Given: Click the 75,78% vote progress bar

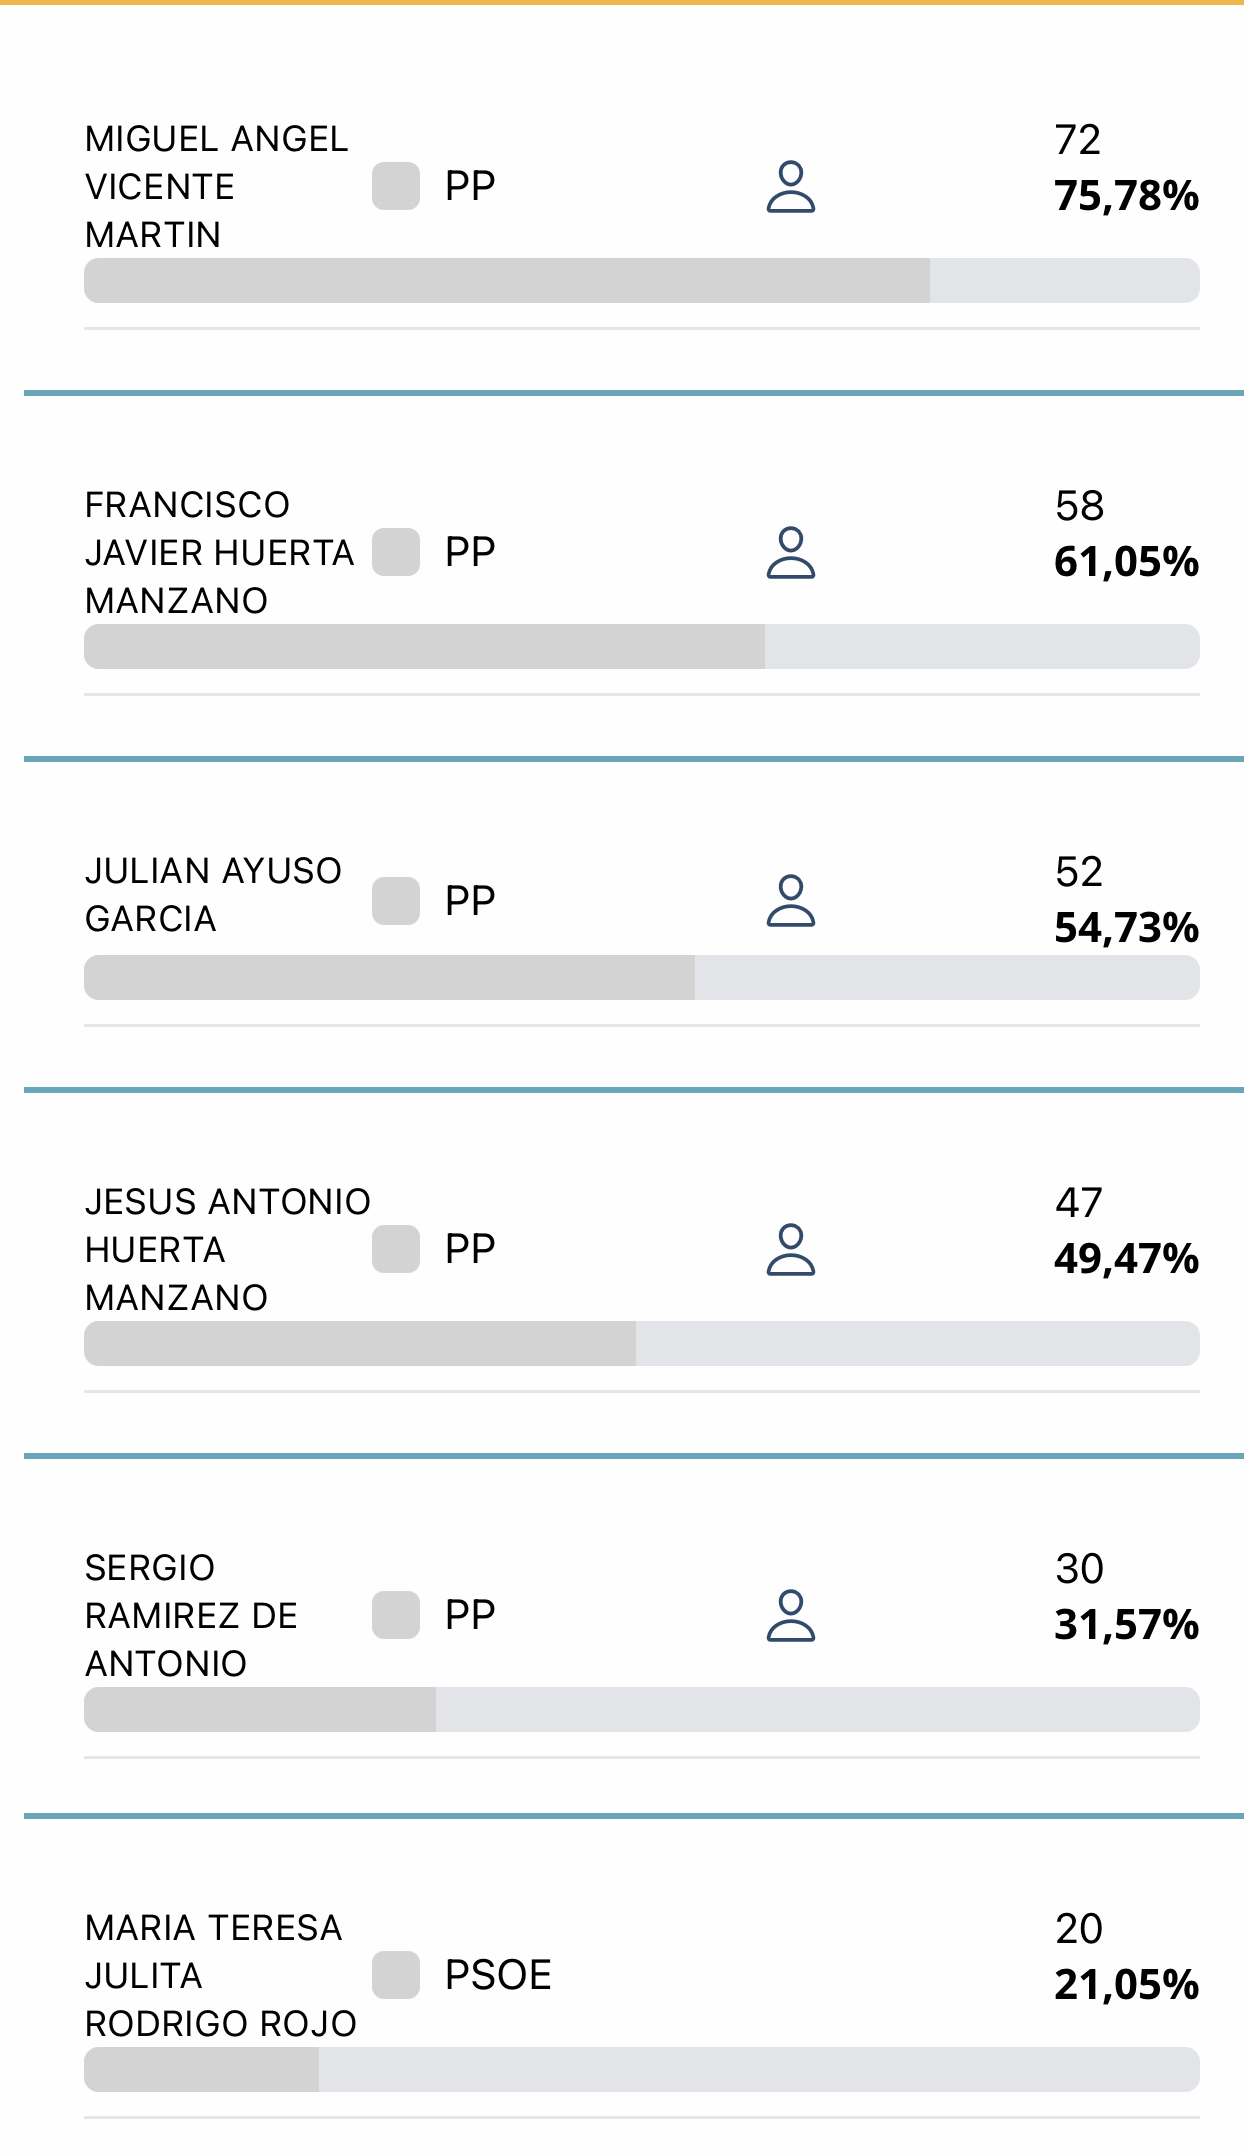Looking at the screenshot, I should pos(641,281).
